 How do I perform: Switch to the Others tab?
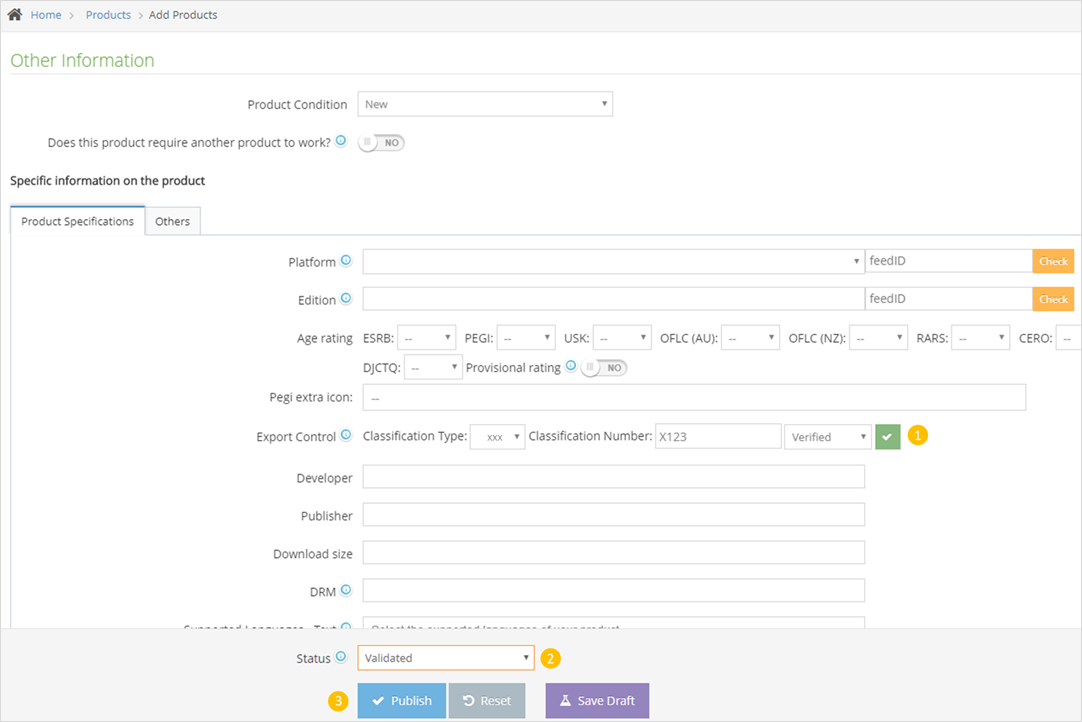click(x=172, y=221)
